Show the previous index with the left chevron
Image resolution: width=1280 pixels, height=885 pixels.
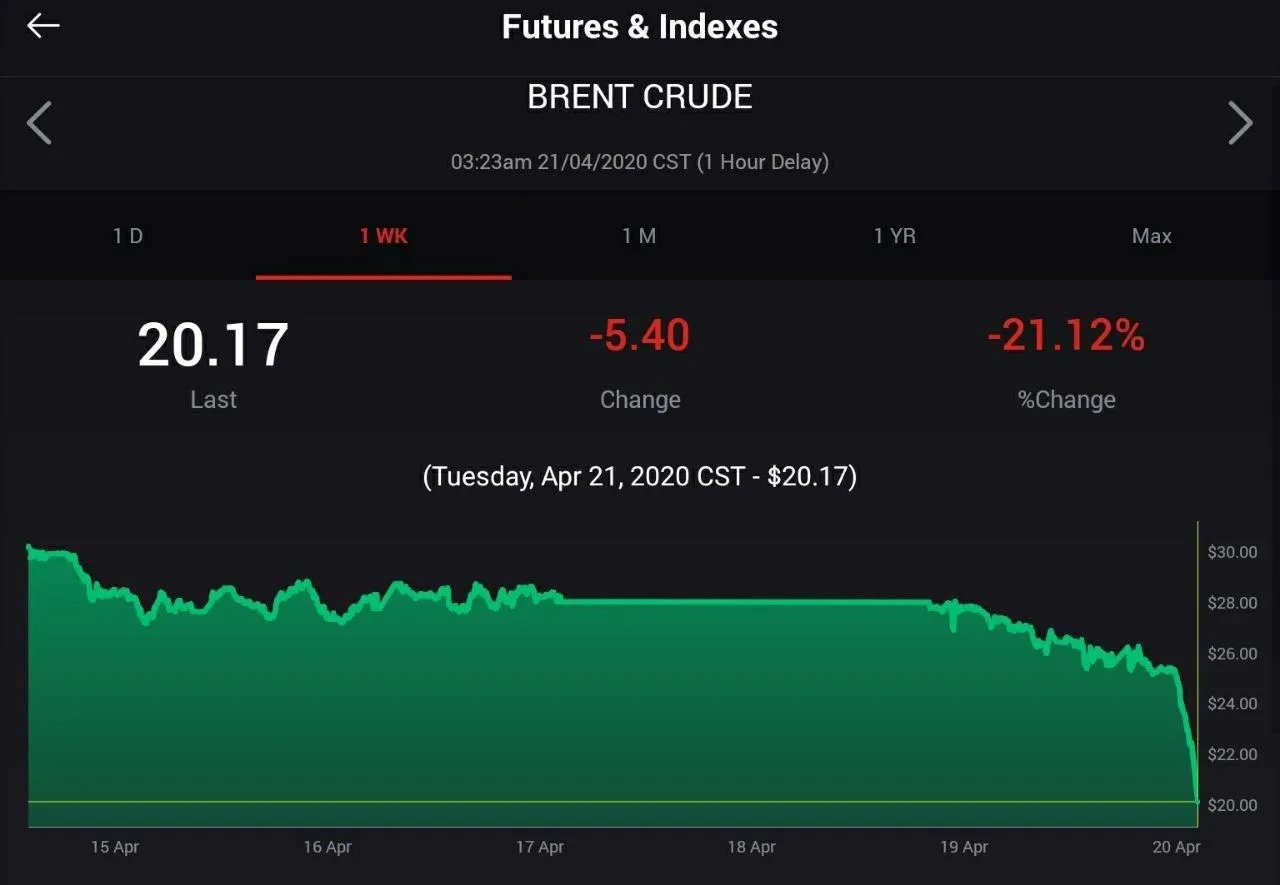point(39,123)
